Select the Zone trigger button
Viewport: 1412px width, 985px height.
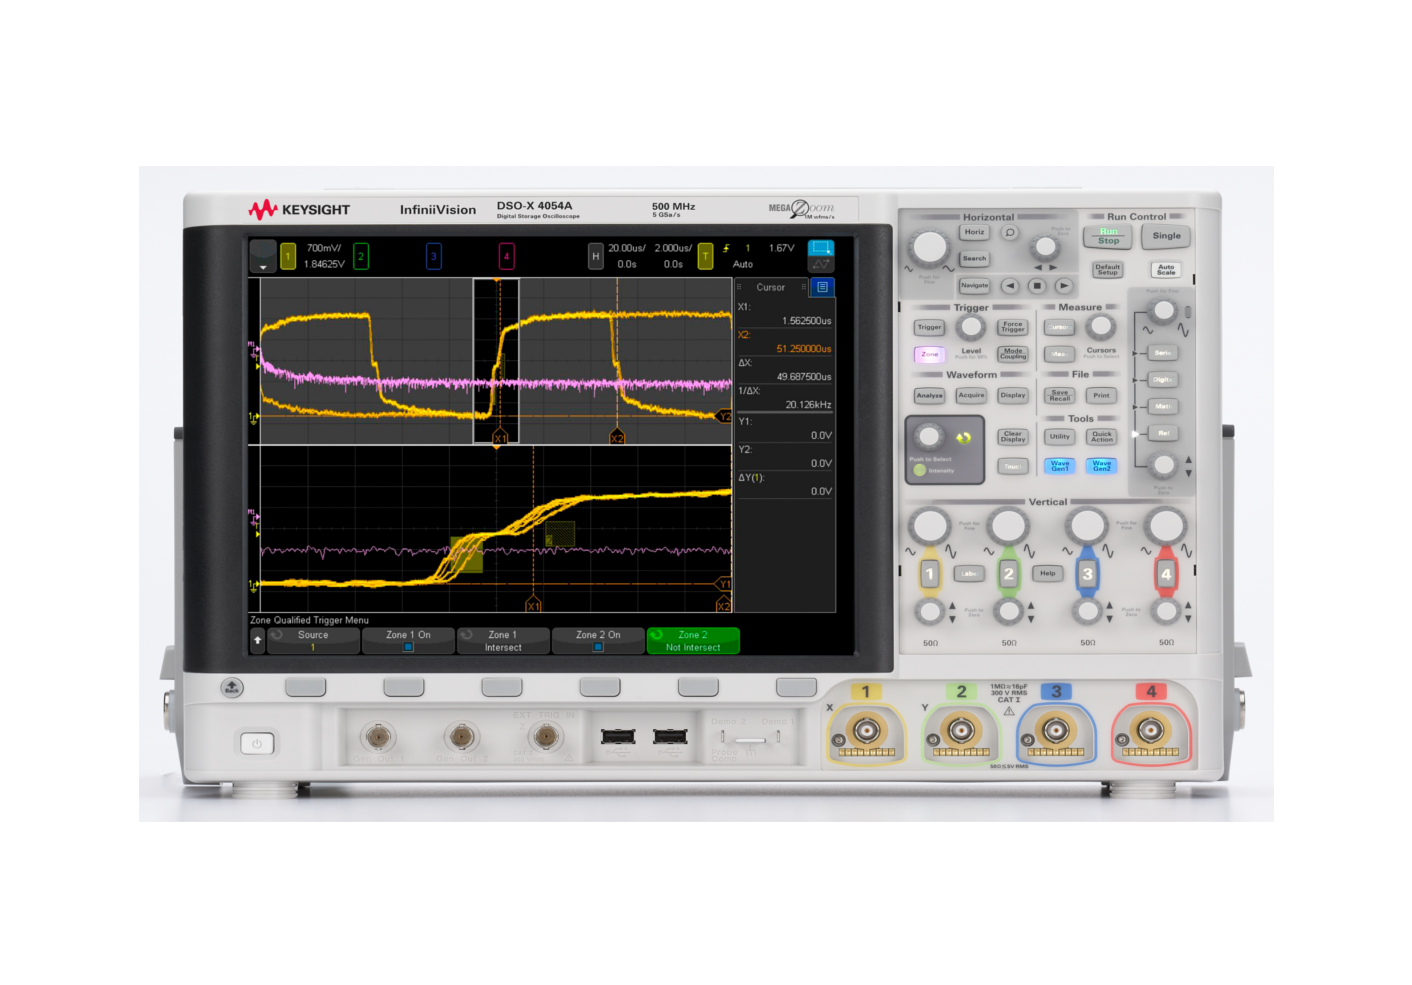(x=929, y=355)
